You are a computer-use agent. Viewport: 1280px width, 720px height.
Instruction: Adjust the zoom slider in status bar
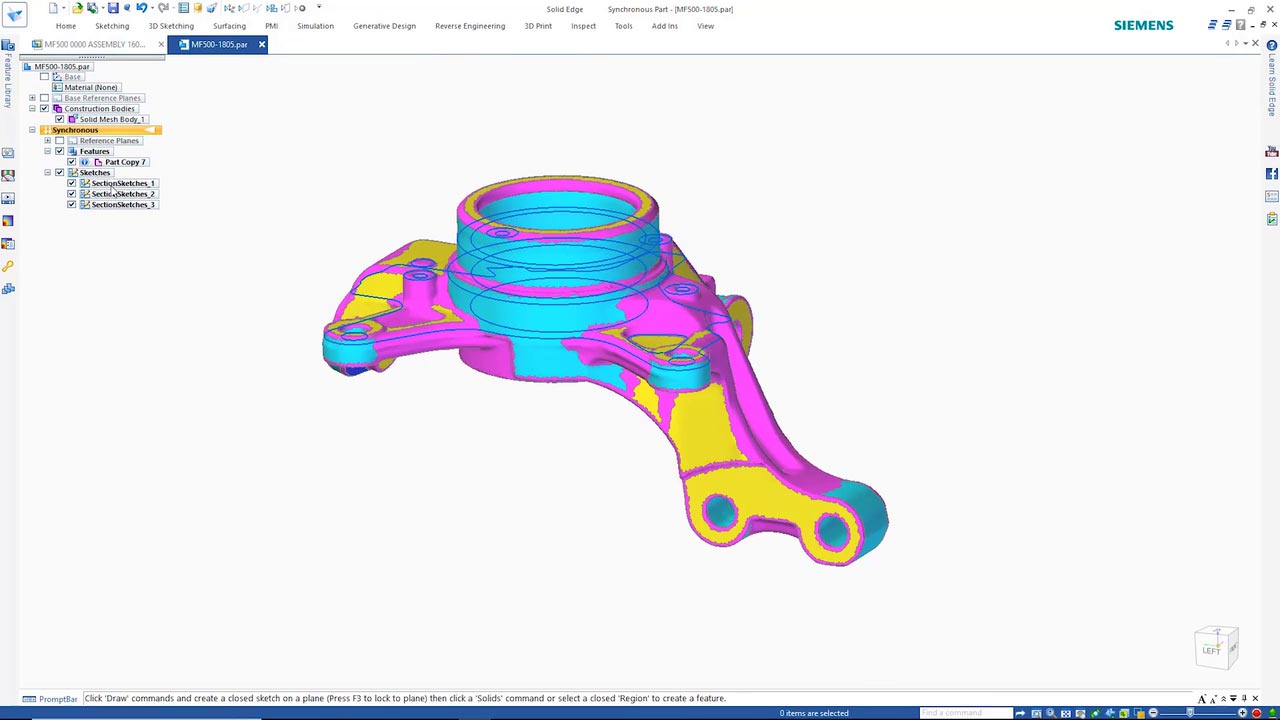point(1189,713)
